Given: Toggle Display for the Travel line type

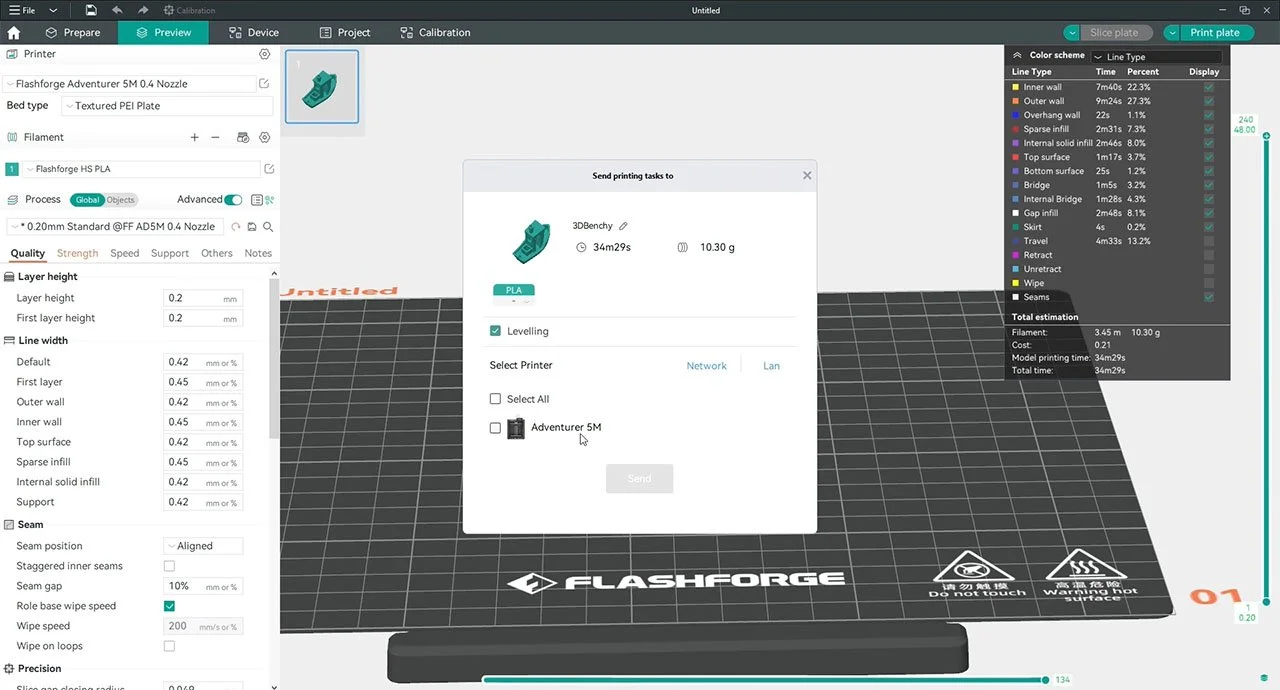Looking at the screenshot, I should coord(1209,240).
